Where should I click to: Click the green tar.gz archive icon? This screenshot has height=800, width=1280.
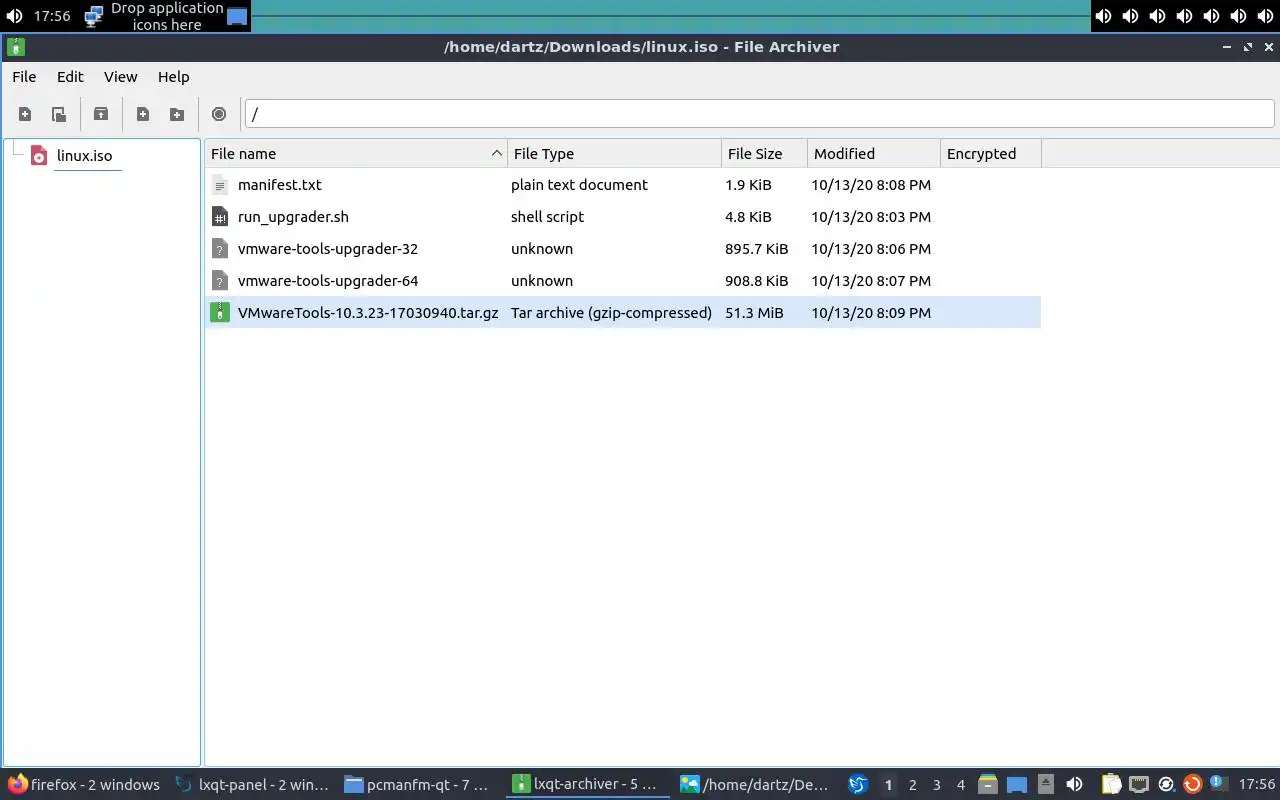click(220, 313)
